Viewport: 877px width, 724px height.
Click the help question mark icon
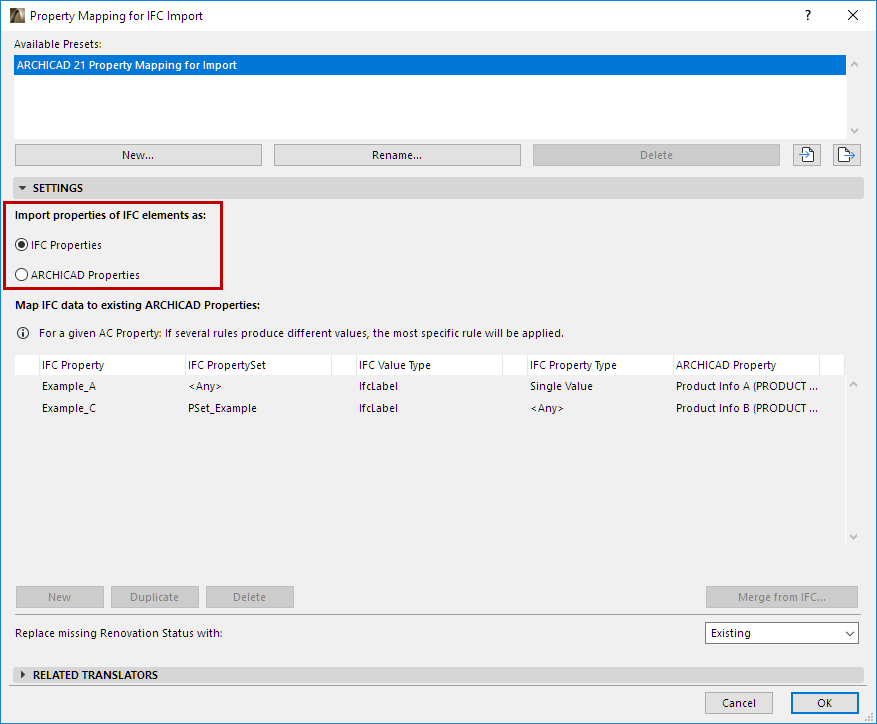[808, 16]
